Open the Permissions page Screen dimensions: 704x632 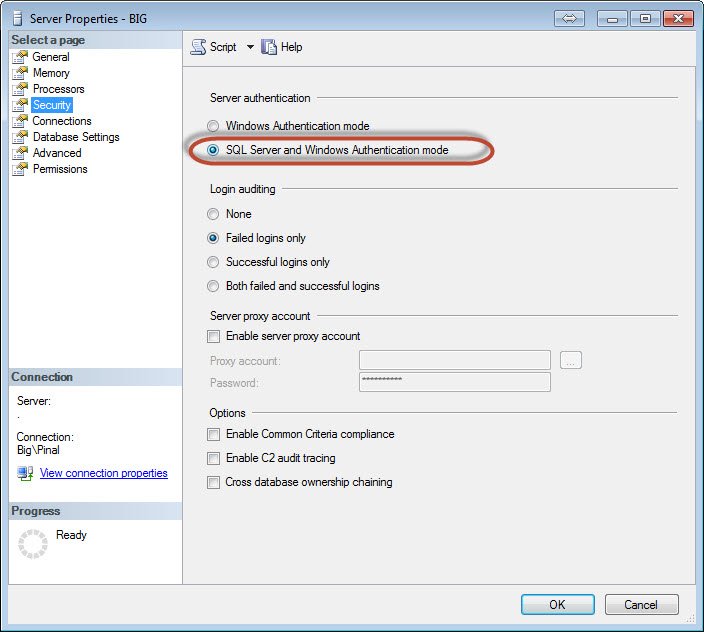click(60, 169)
